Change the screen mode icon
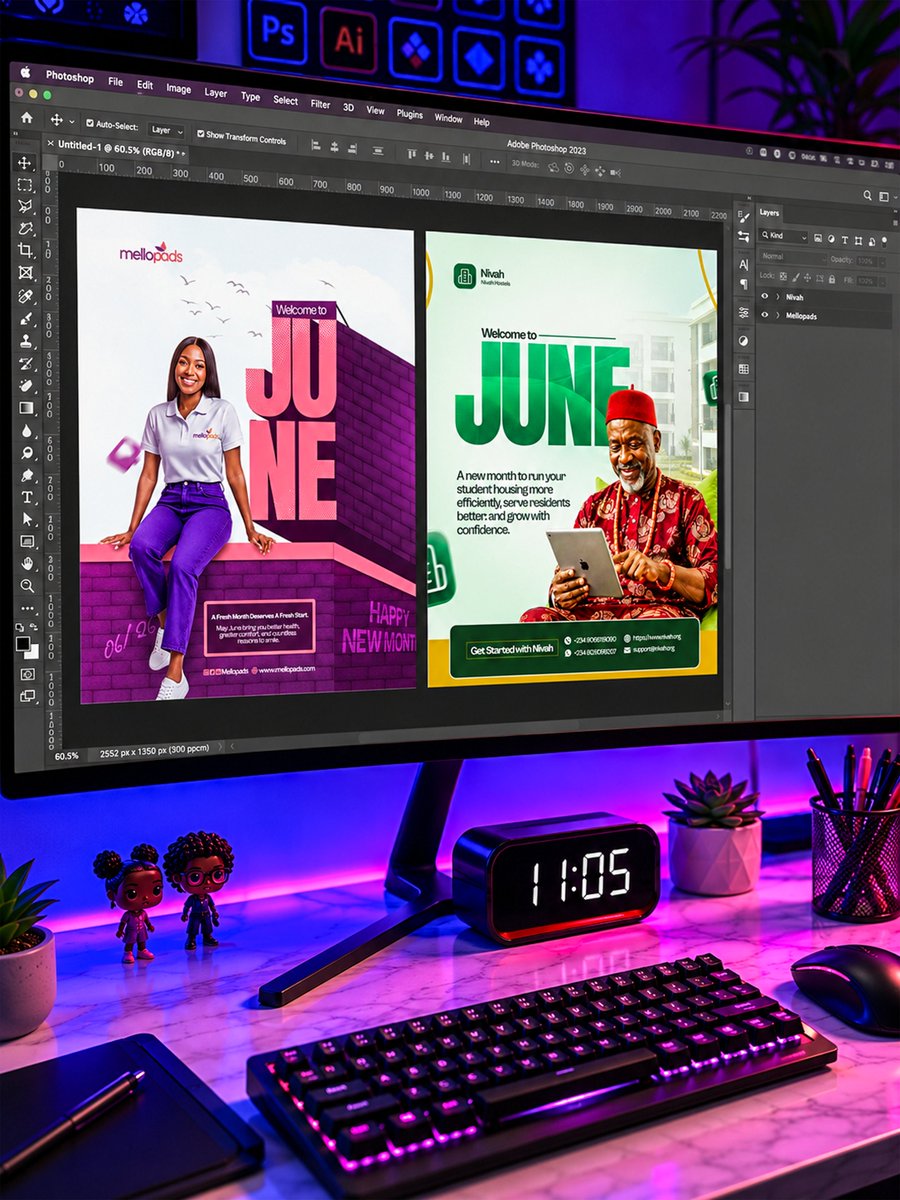The image size is (900, 1200). tap(27, 696)
